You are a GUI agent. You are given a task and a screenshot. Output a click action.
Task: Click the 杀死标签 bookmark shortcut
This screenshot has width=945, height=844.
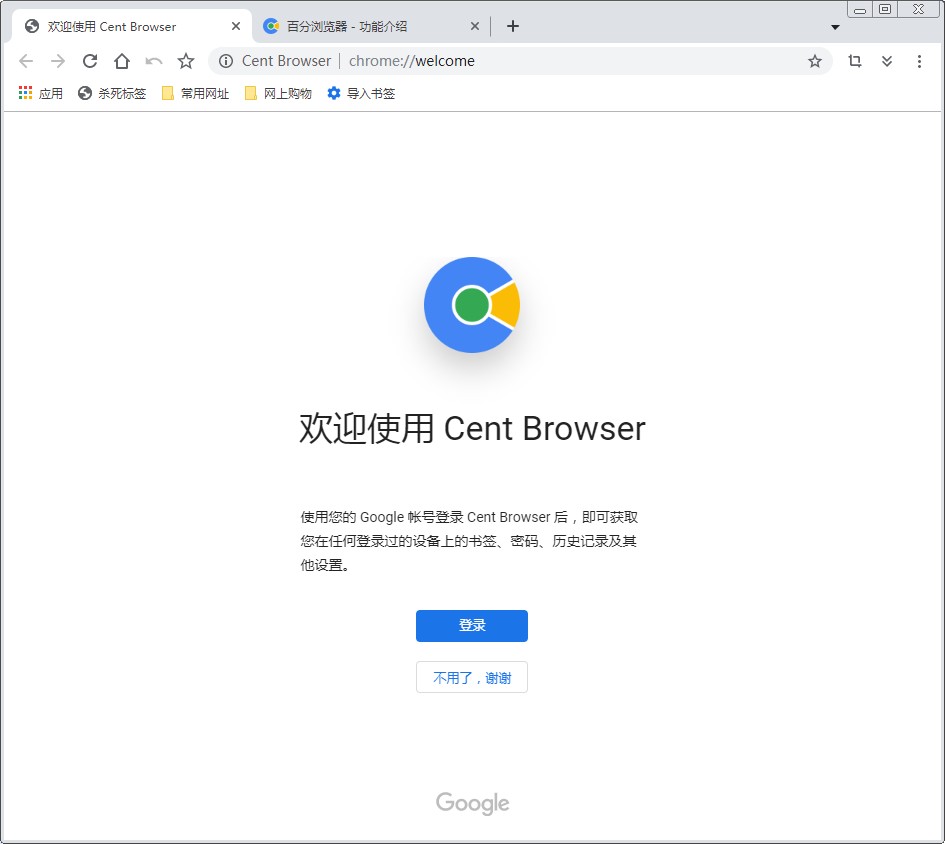click(111, 93)
